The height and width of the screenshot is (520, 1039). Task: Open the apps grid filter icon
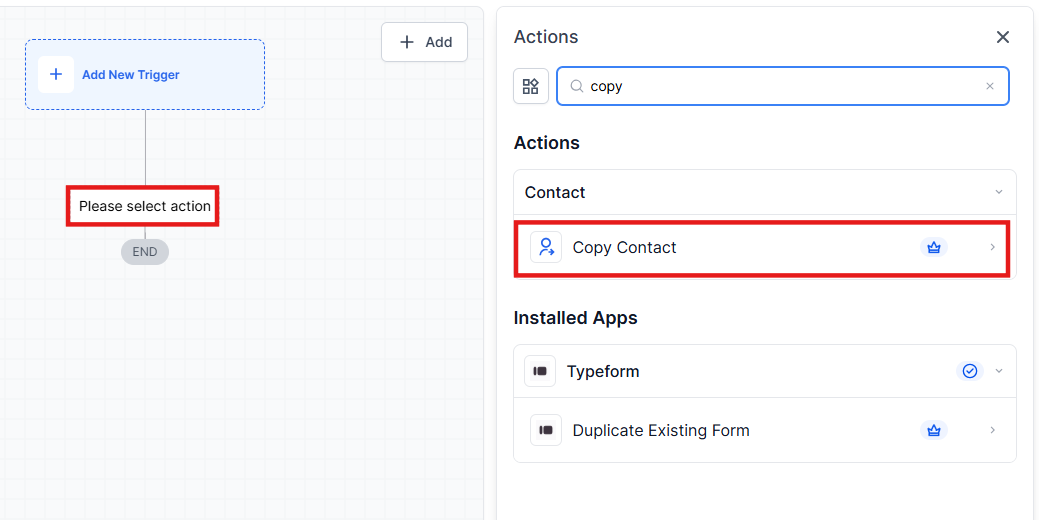[x=531, y=86]
